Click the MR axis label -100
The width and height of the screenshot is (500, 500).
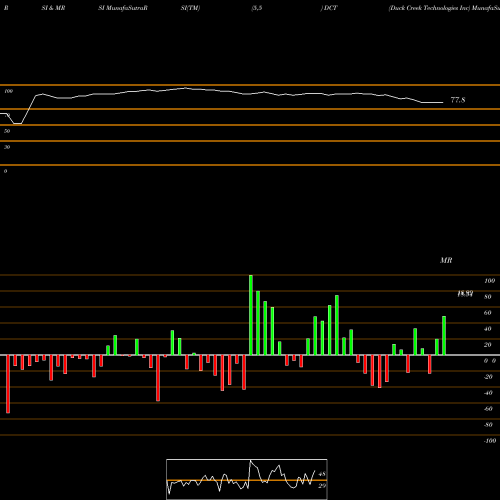pyautogui.click(x=490, y=441)
